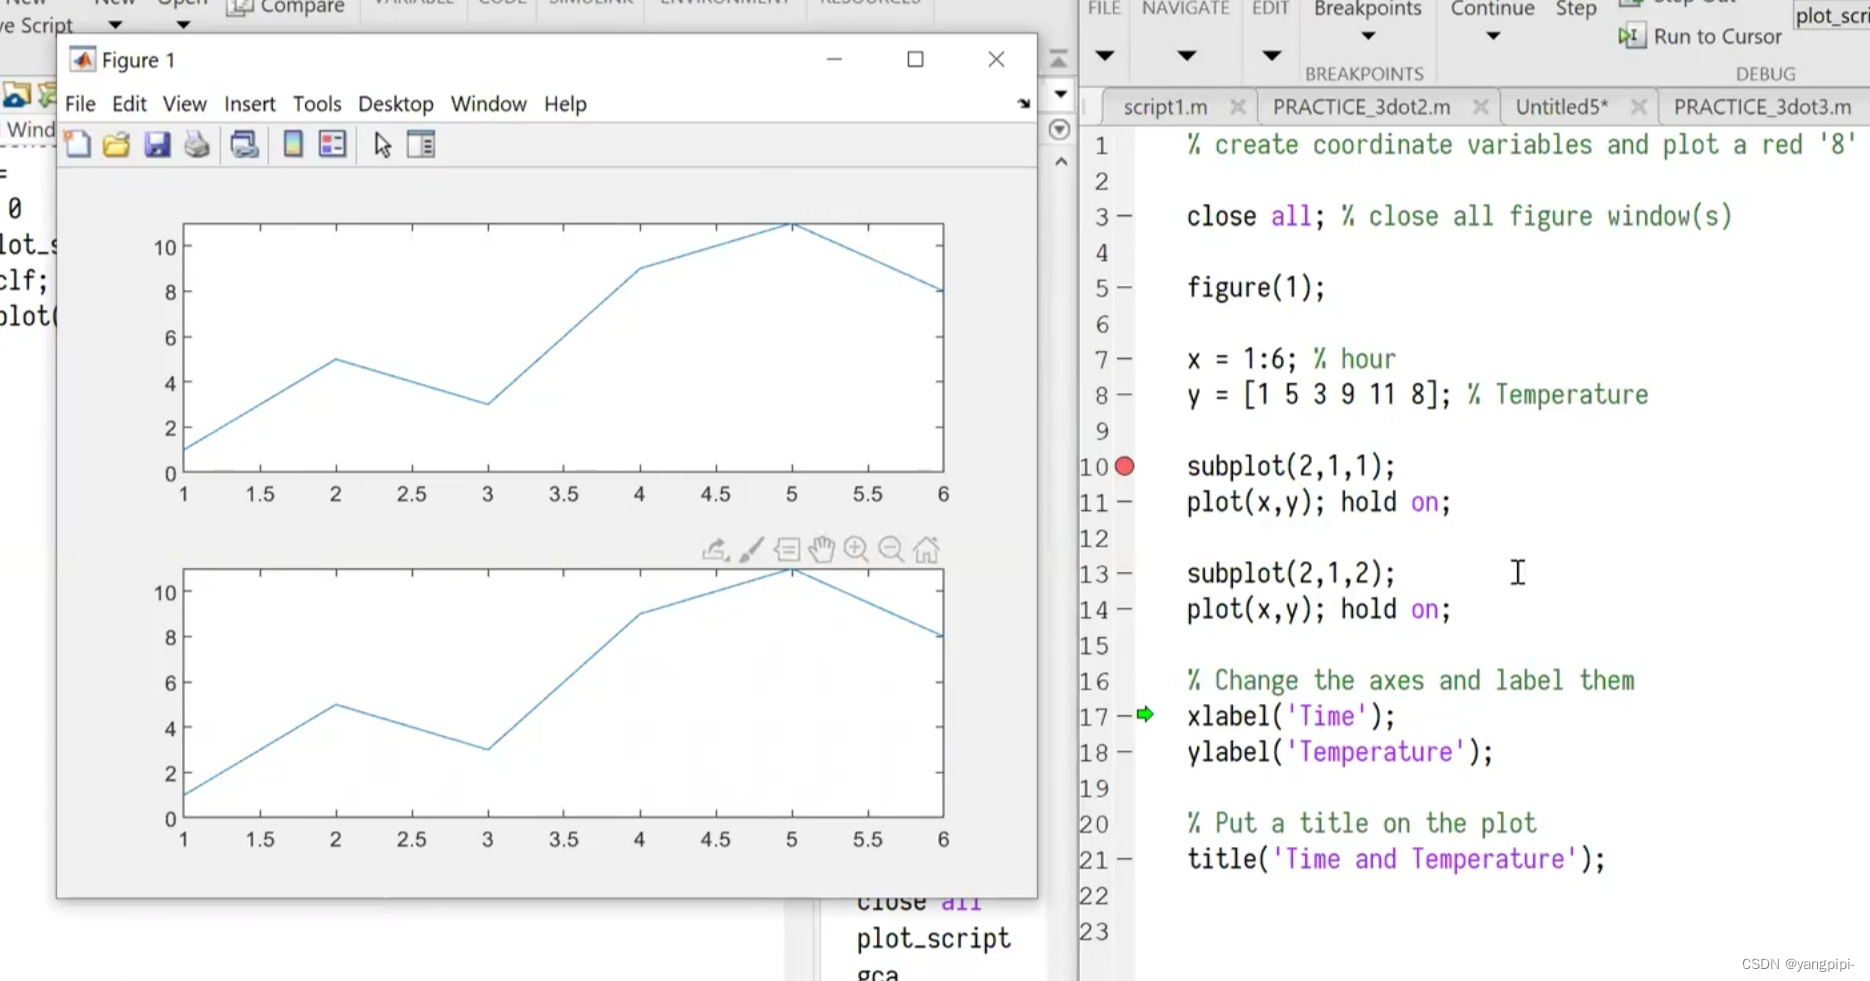This screenshot has height=981, width=1870.
Task: Click inside the upper subplot axes
Action: pyautogui.click(x=563, y=348)
